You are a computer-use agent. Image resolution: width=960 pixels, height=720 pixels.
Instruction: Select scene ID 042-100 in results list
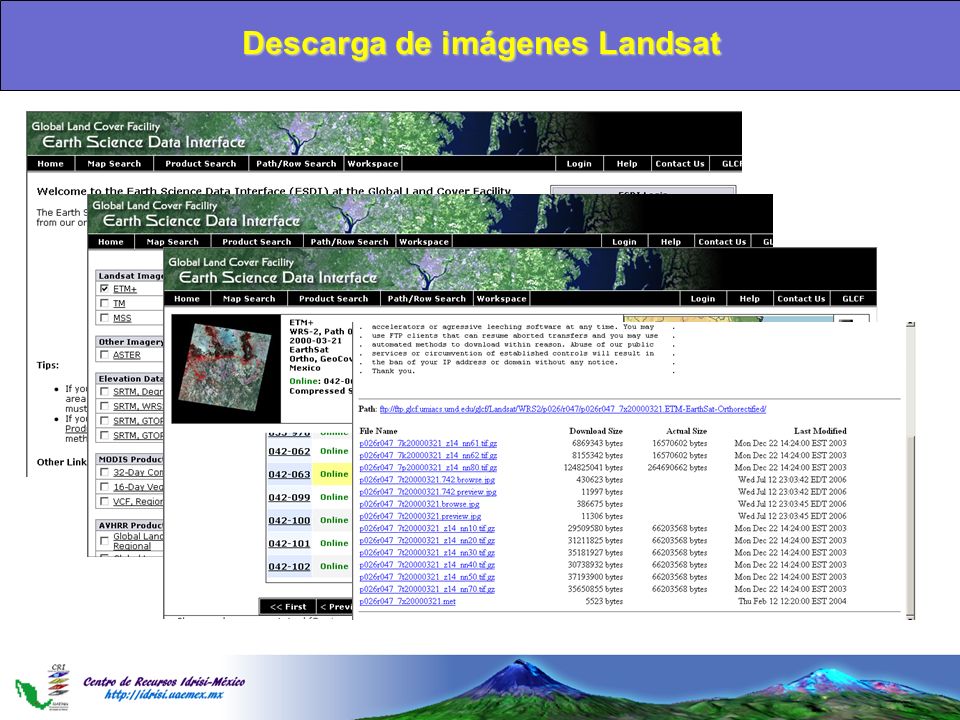point(289,520)
